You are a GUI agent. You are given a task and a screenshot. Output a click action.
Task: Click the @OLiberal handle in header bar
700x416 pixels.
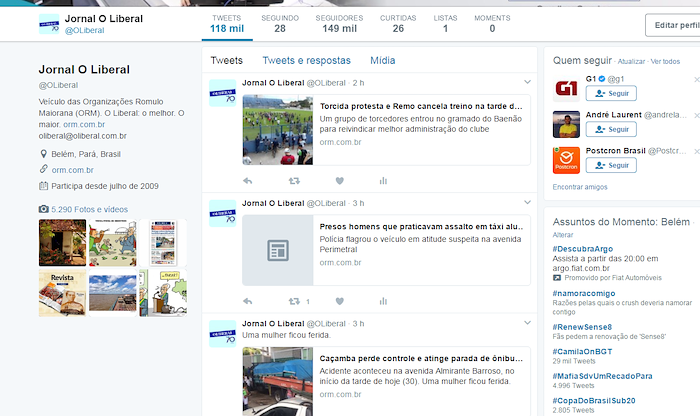(x=84, y=30)
